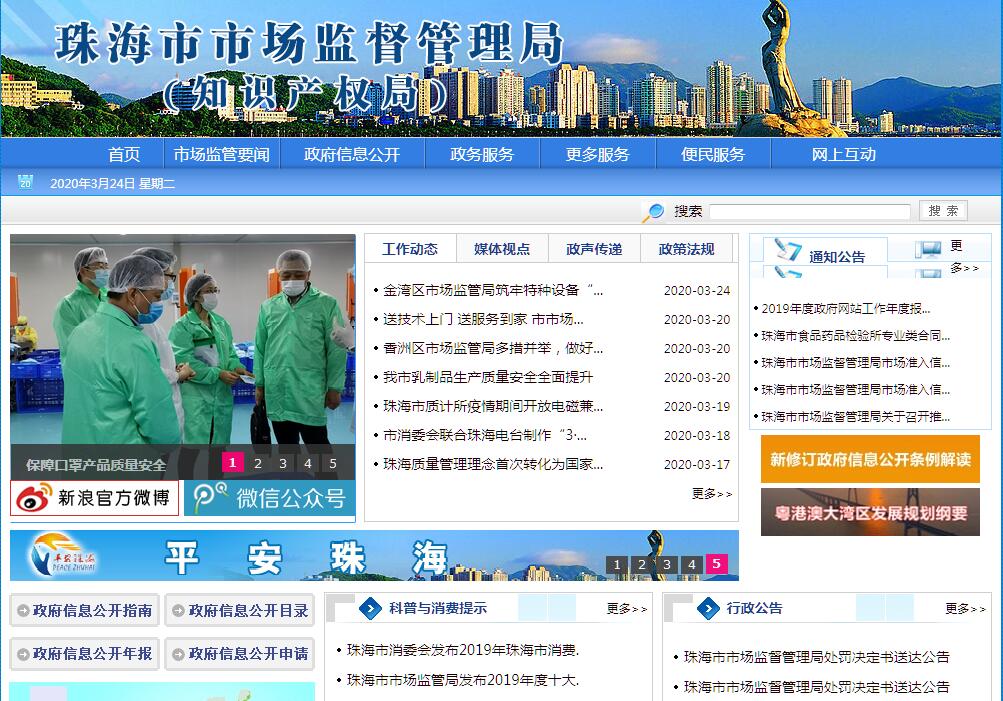The width and height of the screenshot is (1003, 701).
Task: Expand 更多>> in 行政公告 section
Action: click(x=965, y=608)
